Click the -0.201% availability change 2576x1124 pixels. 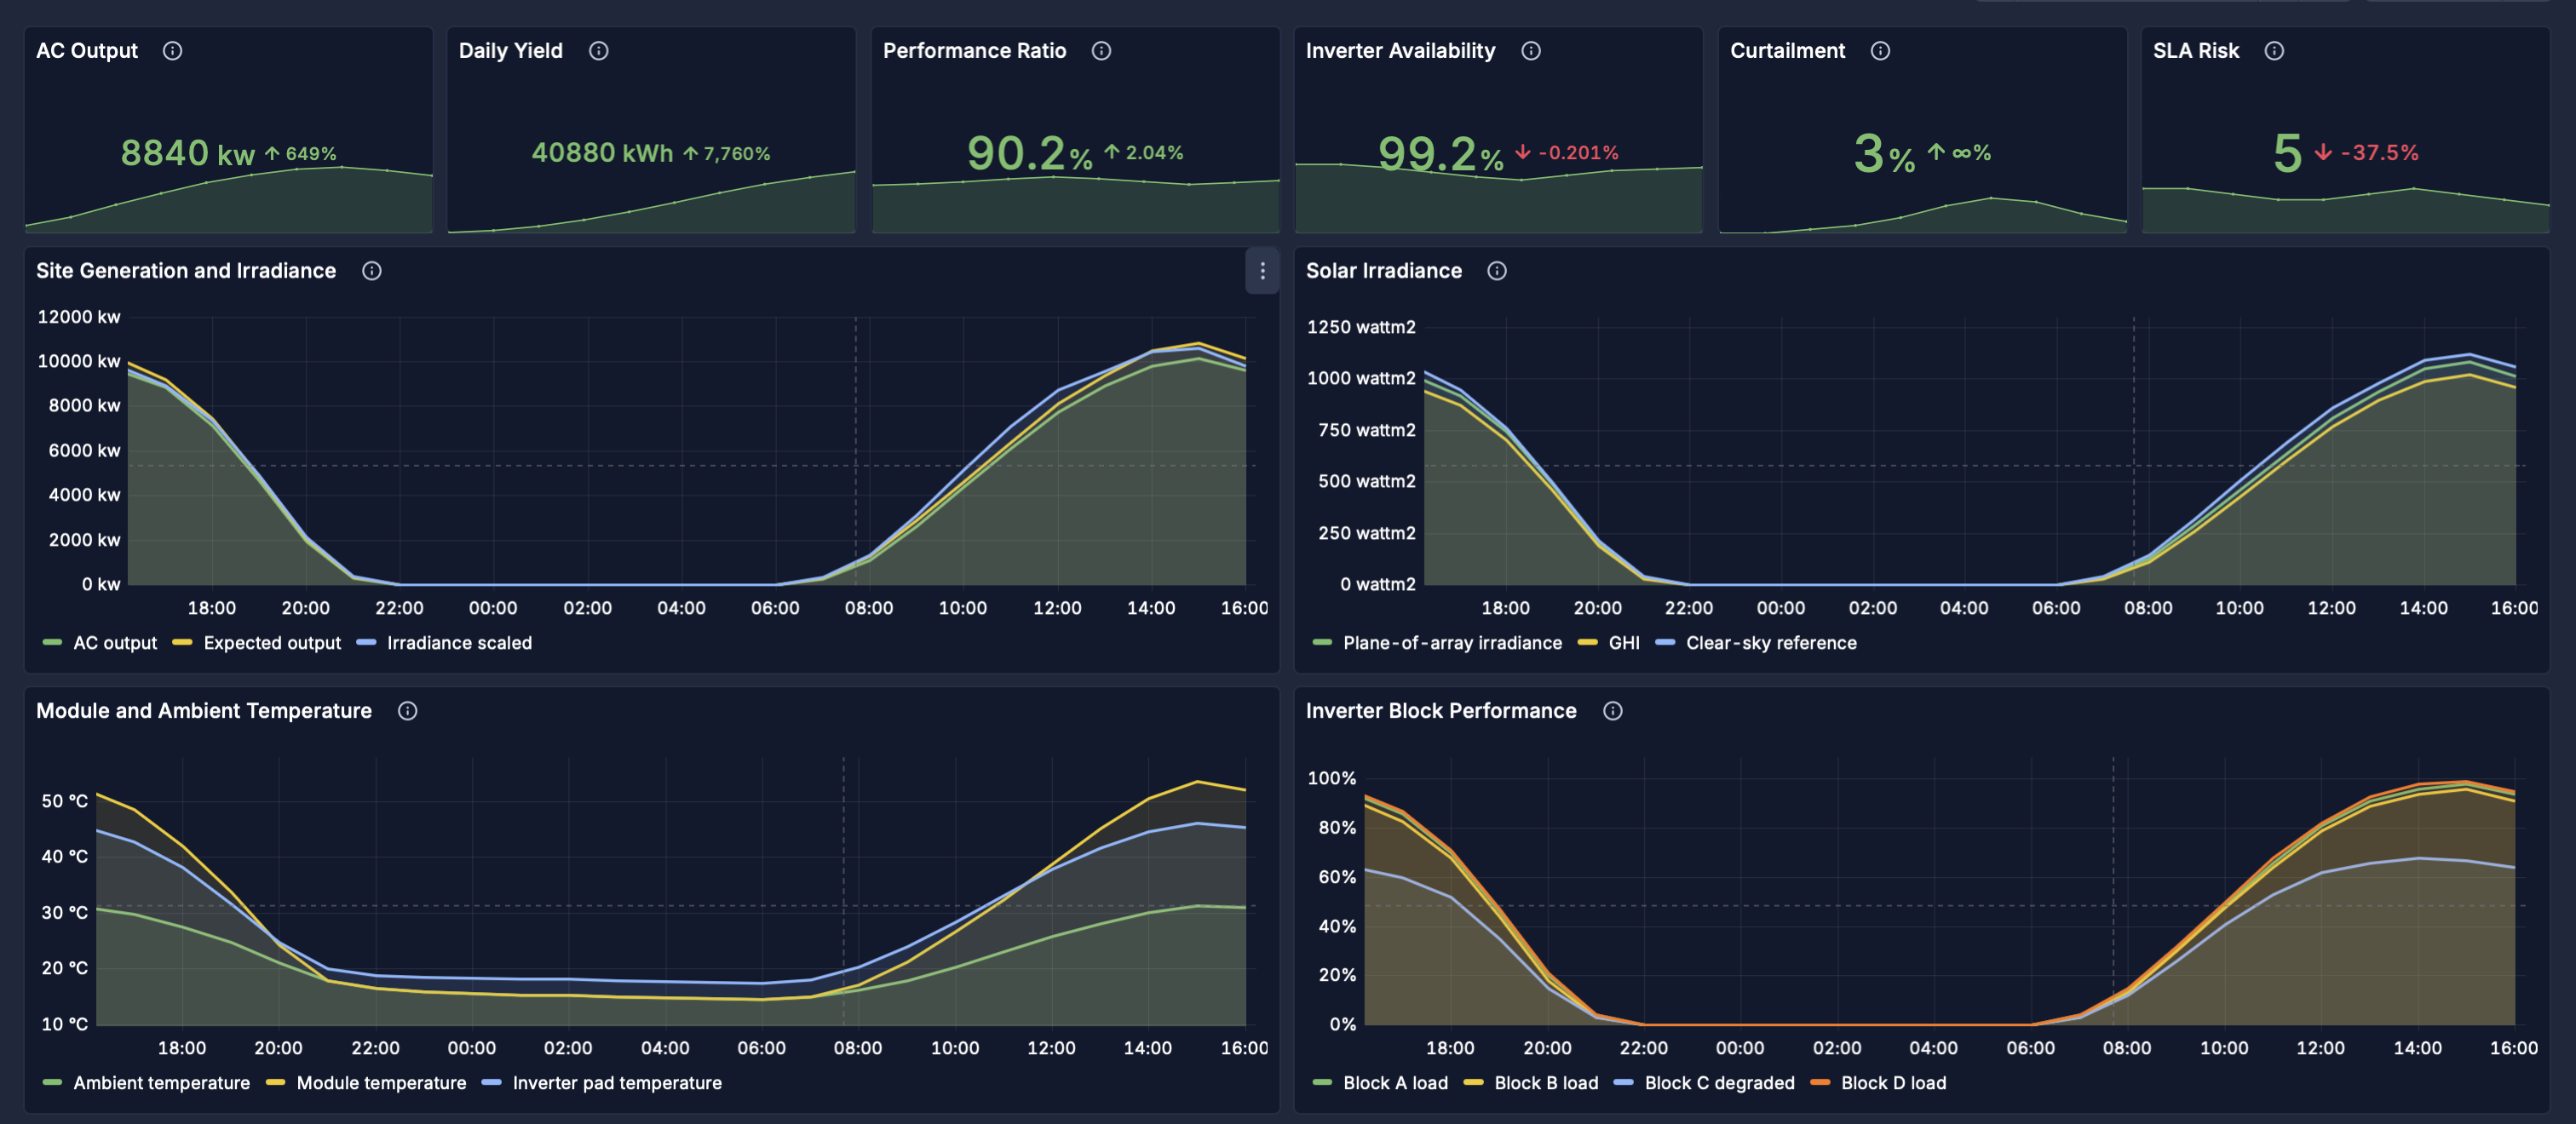click(1566, 153)
